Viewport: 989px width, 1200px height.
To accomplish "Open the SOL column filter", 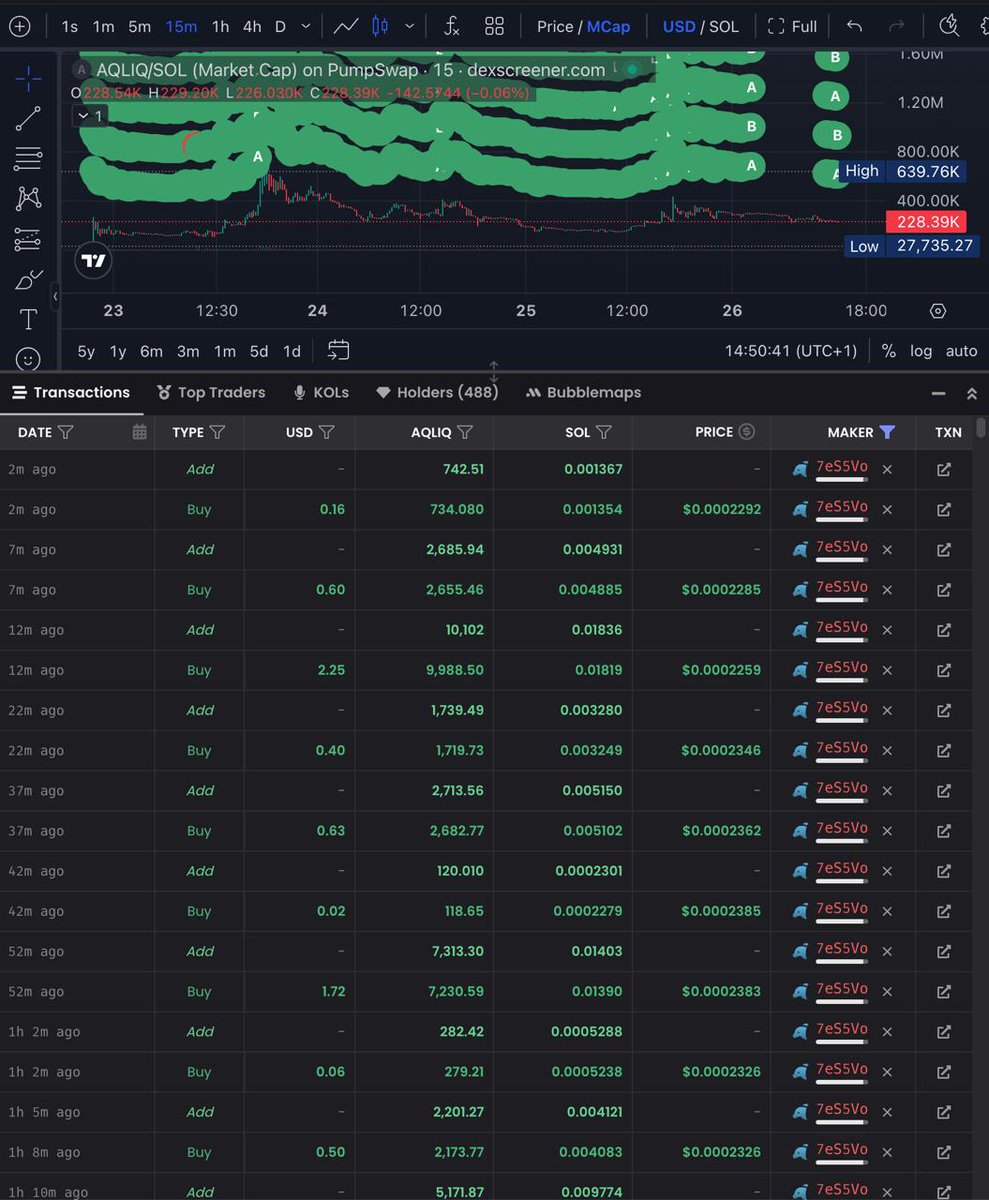I will pos(603,432).
